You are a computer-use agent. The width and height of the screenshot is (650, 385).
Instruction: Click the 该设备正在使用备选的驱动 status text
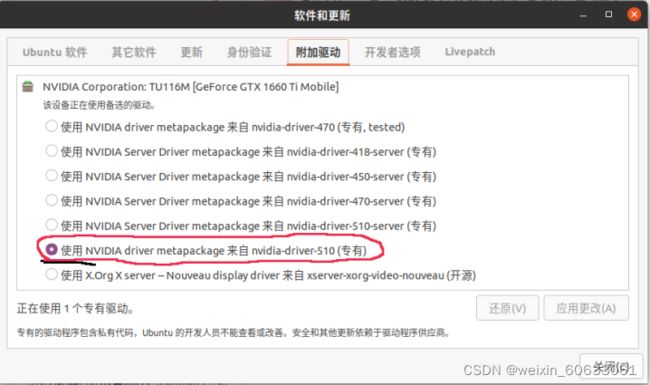click(99, 105)
